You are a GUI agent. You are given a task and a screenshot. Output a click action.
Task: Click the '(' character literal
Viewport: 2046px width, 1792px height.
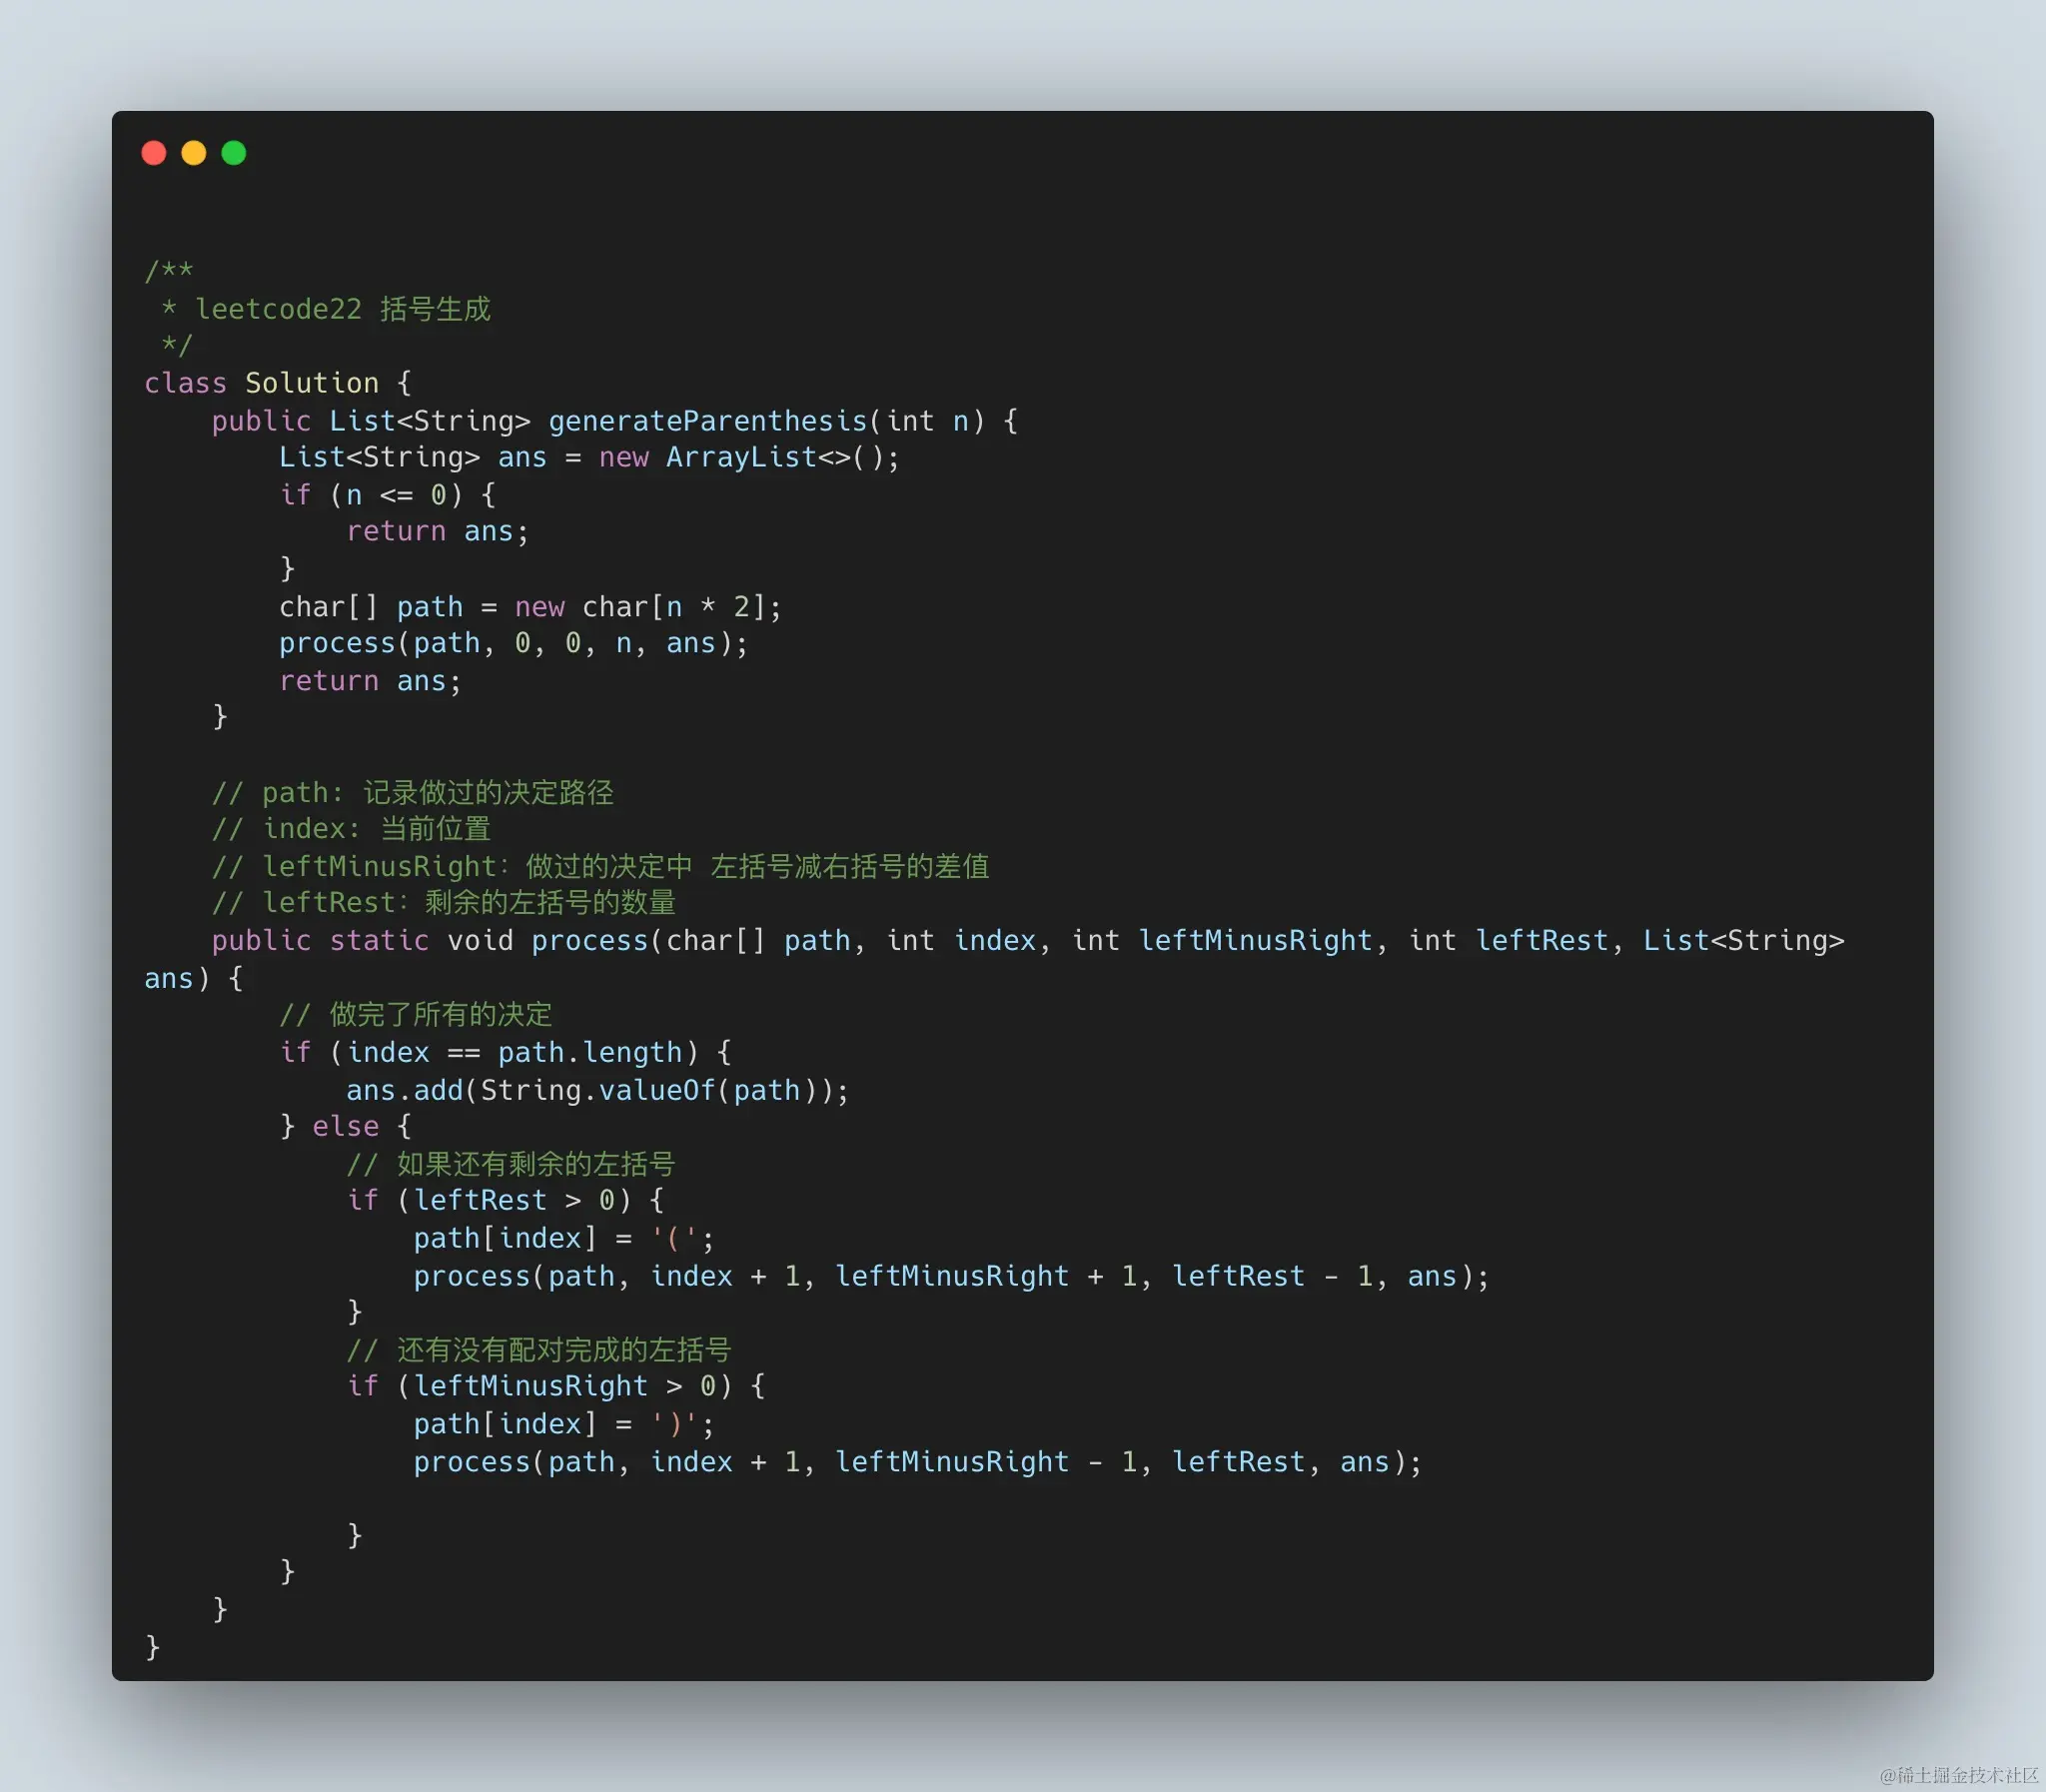(673, 1239)
